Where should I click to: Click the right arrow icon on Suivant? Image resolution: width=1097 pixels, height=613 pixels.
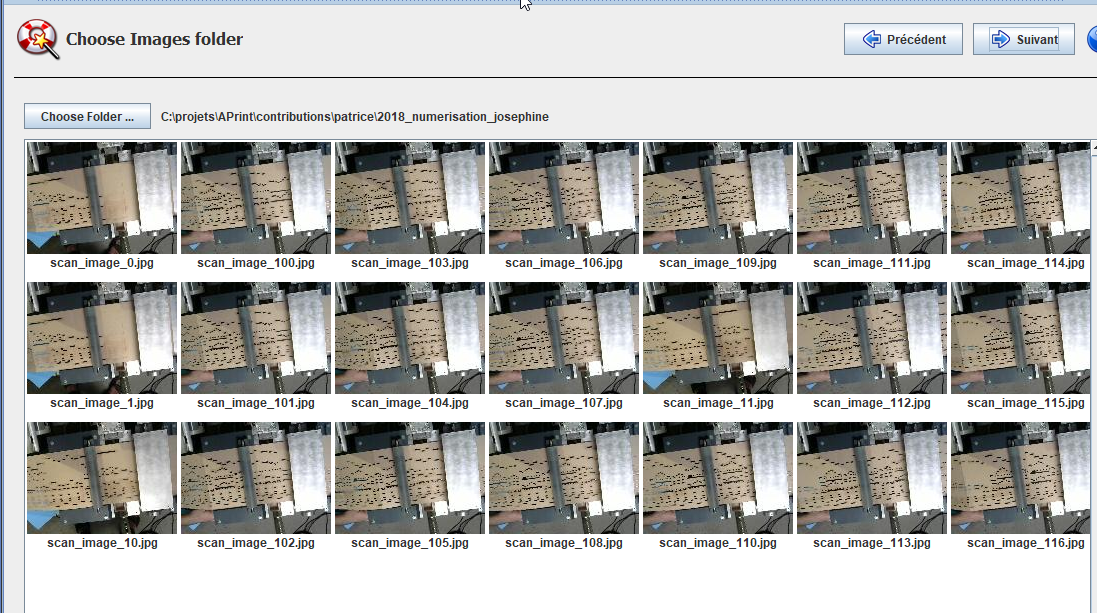coord(999,40)
